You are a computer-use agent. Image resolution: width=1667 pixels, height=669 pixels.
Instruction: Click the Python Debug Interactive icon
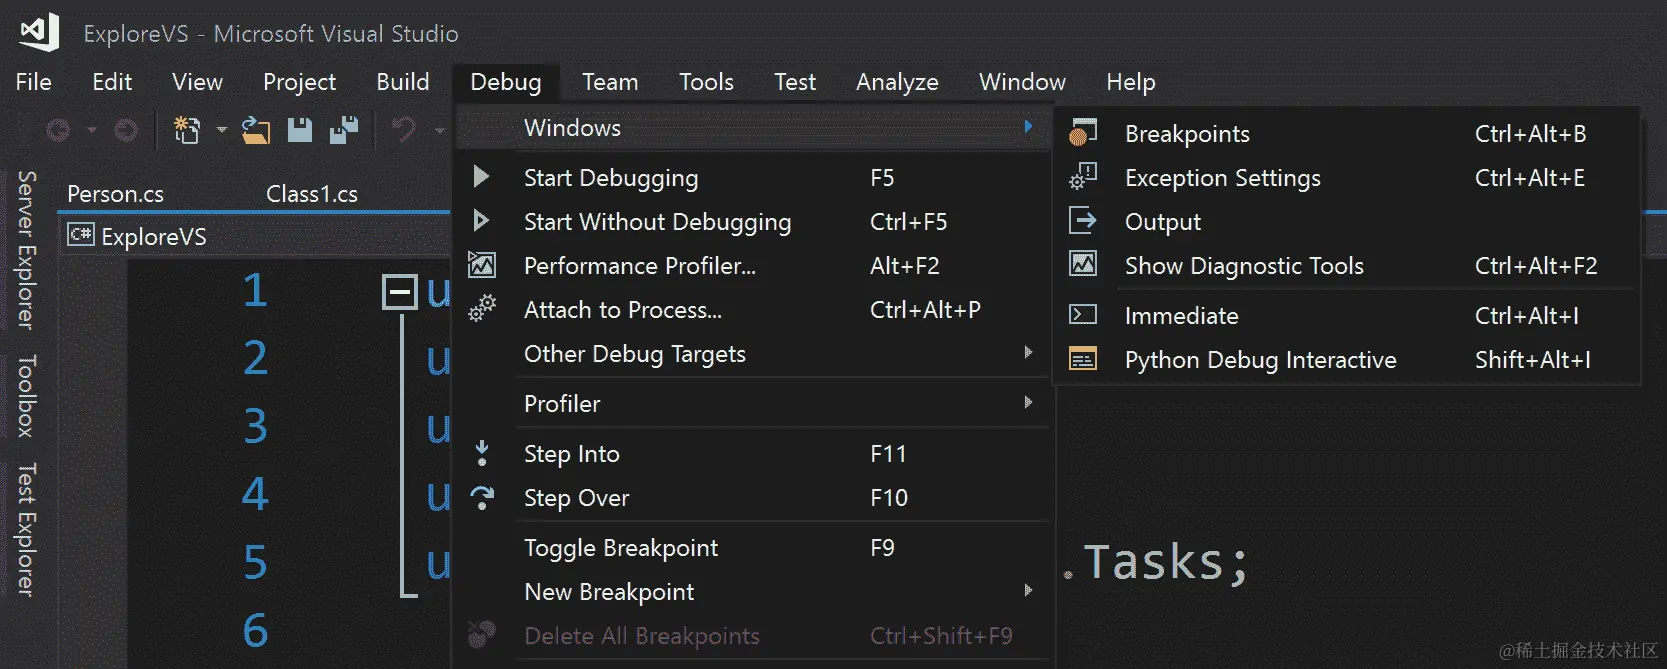click(x=1083, y=359)
